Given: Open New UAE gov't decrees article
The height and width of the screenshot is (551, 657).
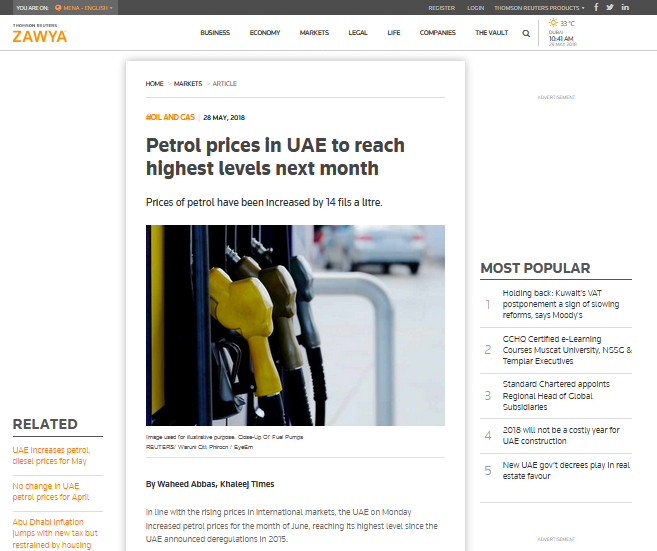Looking at the screenshot, I should (566, 471).
